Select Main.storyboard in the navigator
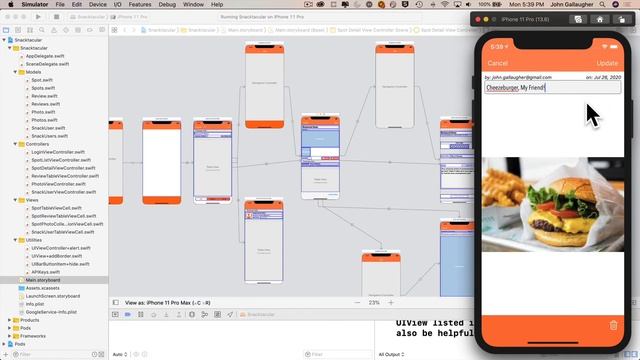The image size is (640, 360). pyautogui.click(x=42, y=280)
